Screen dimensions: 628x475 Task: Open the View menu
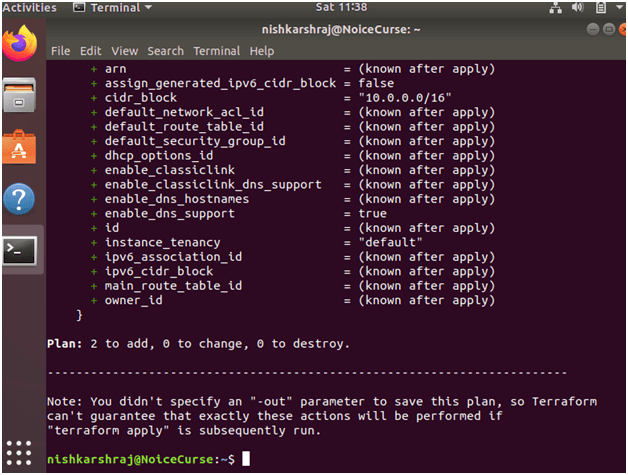(125, 50)
